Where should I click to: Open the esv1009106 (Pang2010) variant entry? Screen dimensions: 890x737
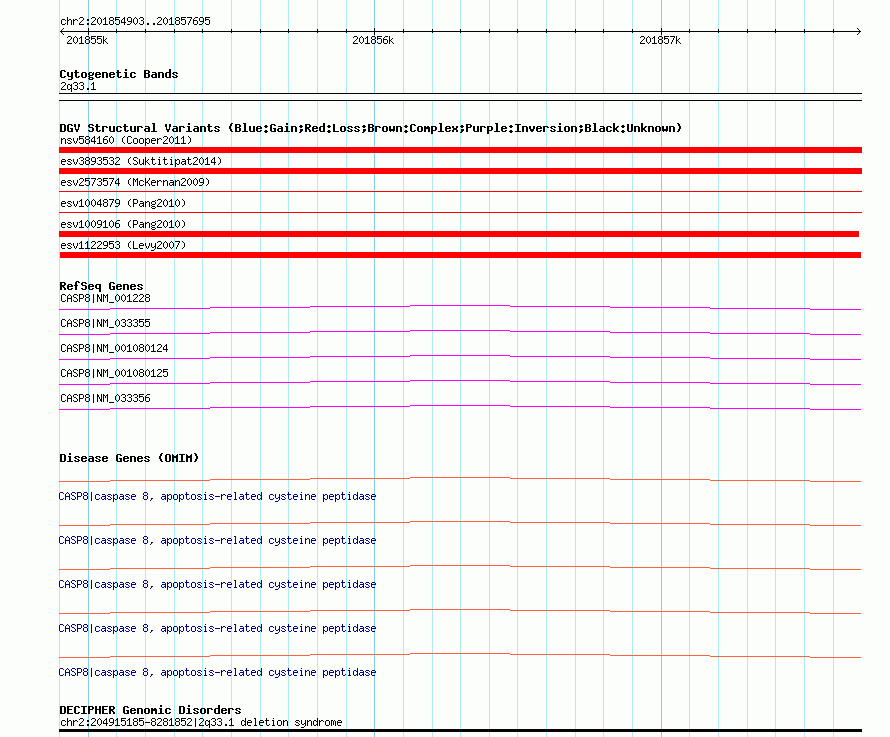(x=122, y=224)
